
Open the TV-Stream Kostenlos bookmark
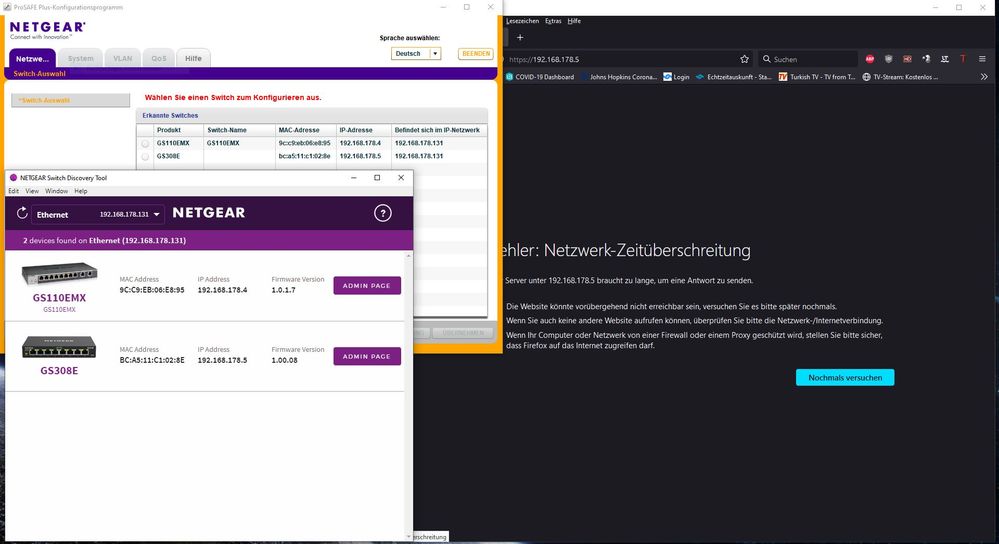900,77
